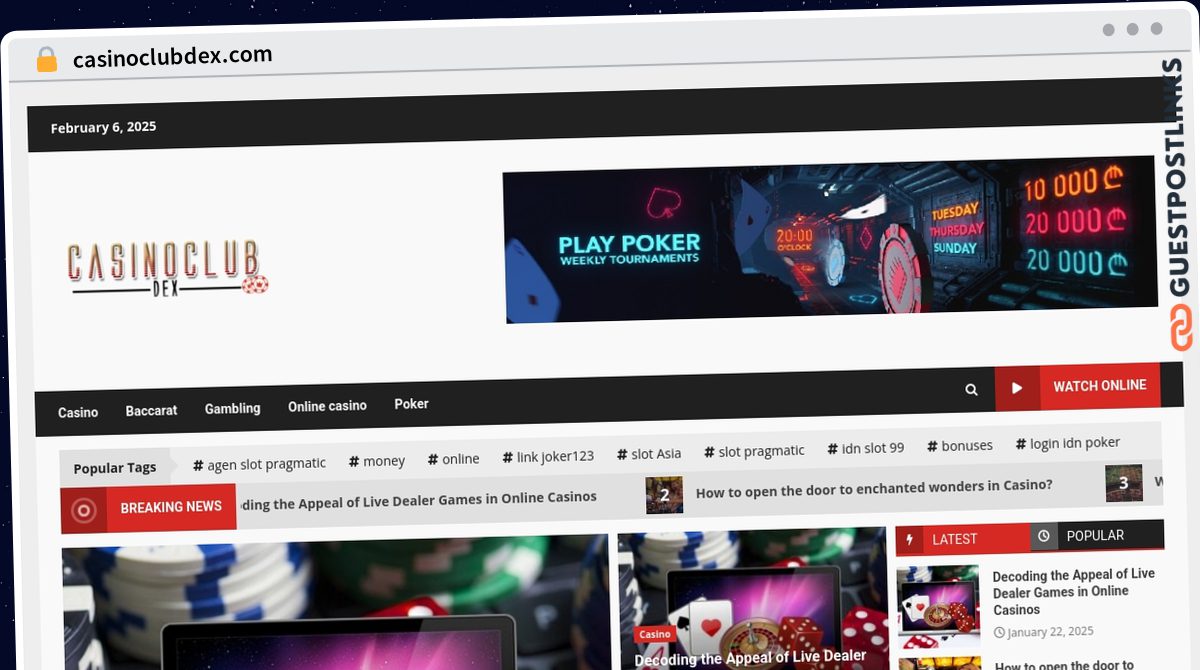This screenshot has width=1200, height=670.
Task: Click the Breaking News label
Action: tap(171, 507)
